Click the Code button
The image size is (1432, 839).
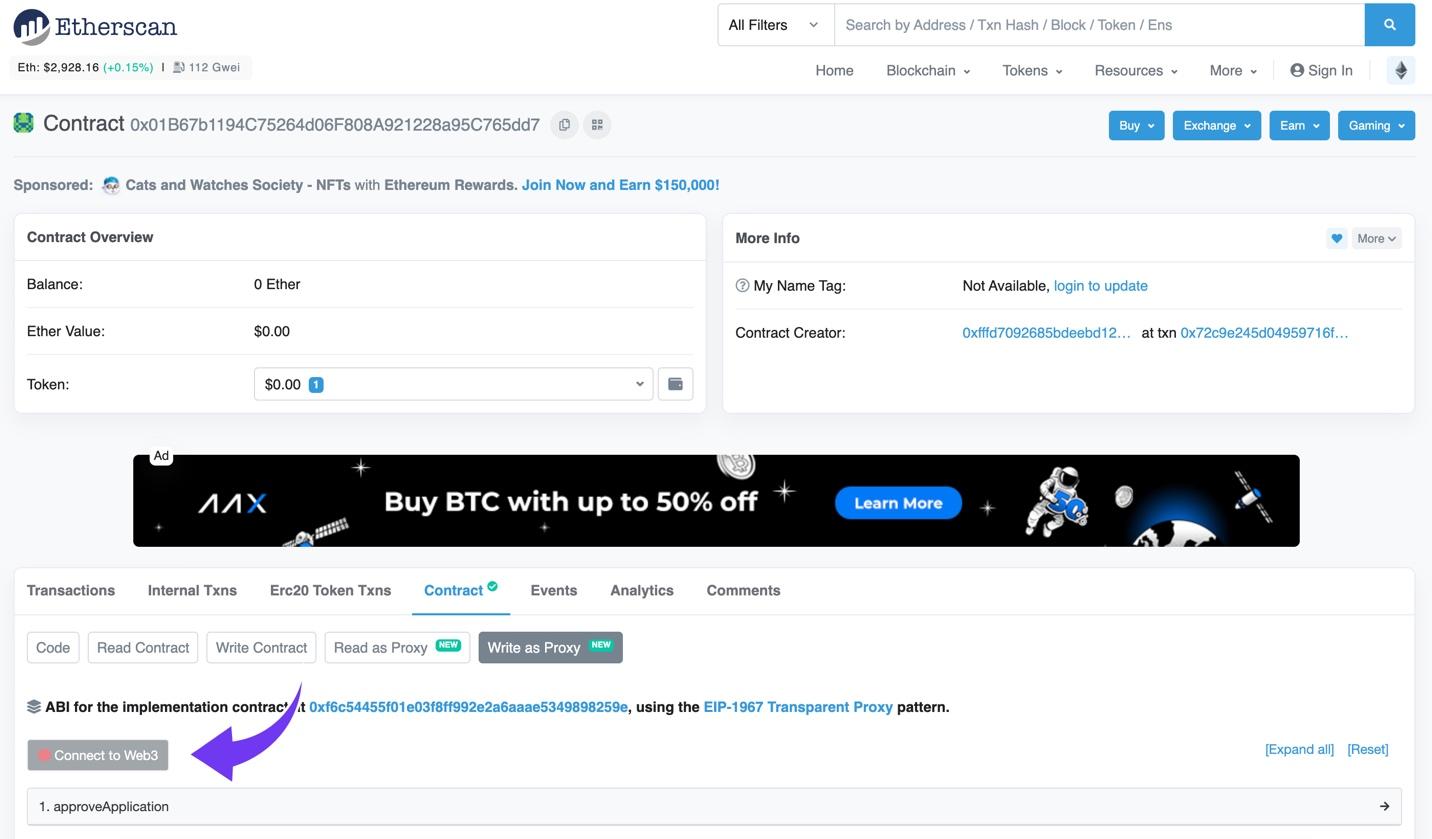53,647
